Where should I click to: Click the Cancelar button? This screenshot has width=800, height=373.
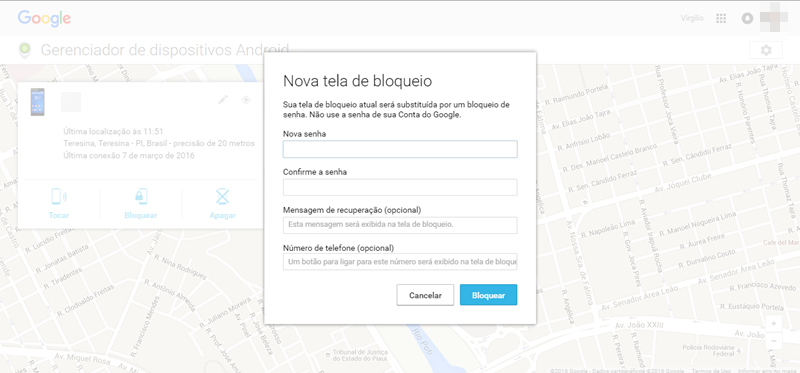coord(425,295)
